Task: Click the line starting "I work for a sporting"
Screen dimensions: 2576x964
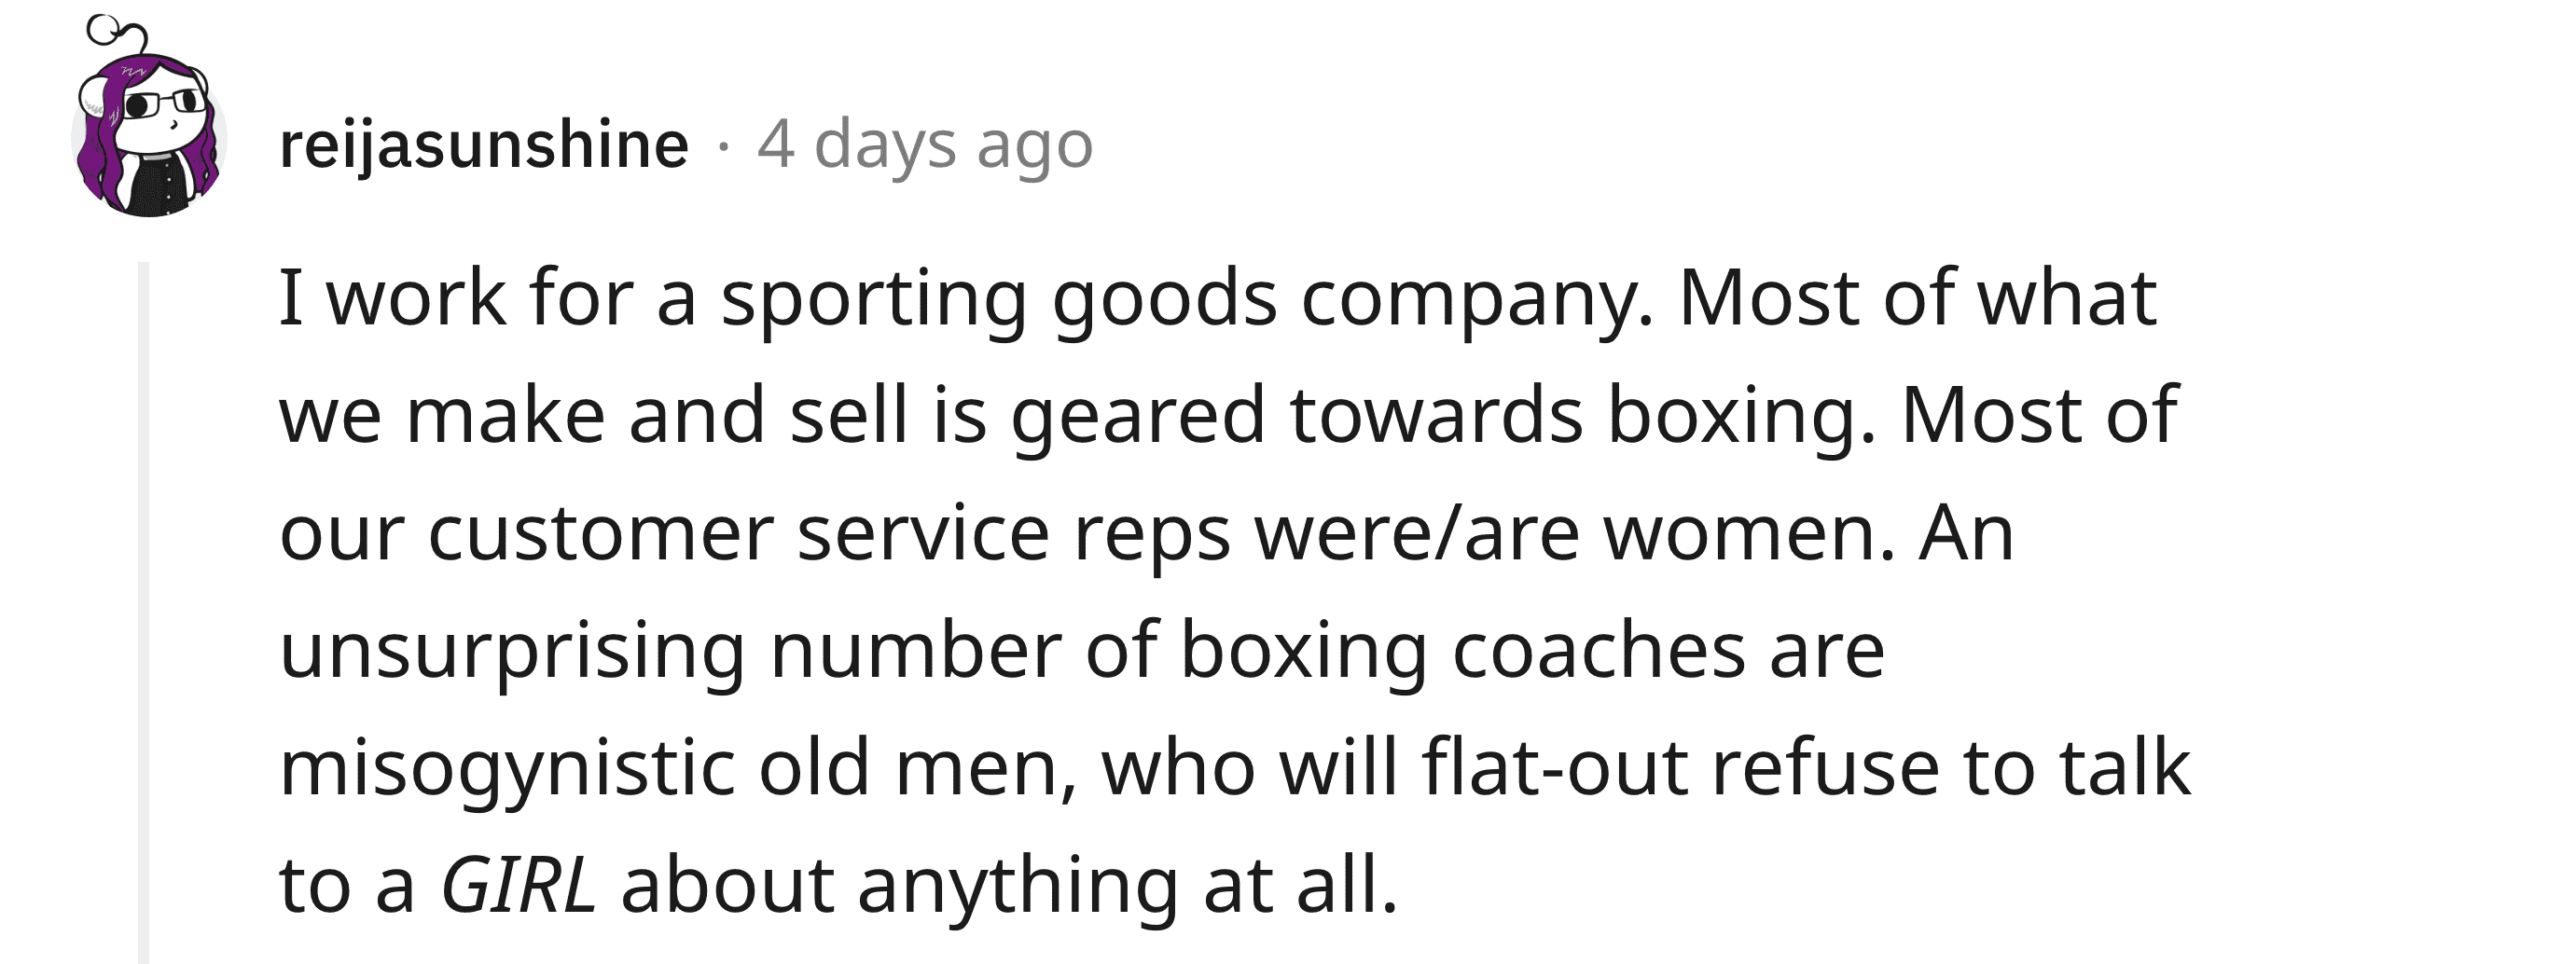Action: [x=1217, y=299]
